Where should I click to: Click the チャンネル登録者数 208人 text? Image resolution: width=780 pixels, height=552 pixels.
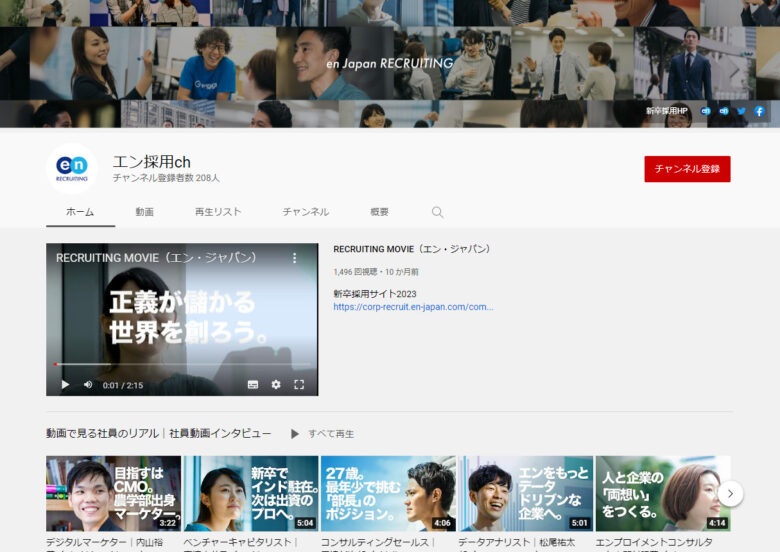166,178
